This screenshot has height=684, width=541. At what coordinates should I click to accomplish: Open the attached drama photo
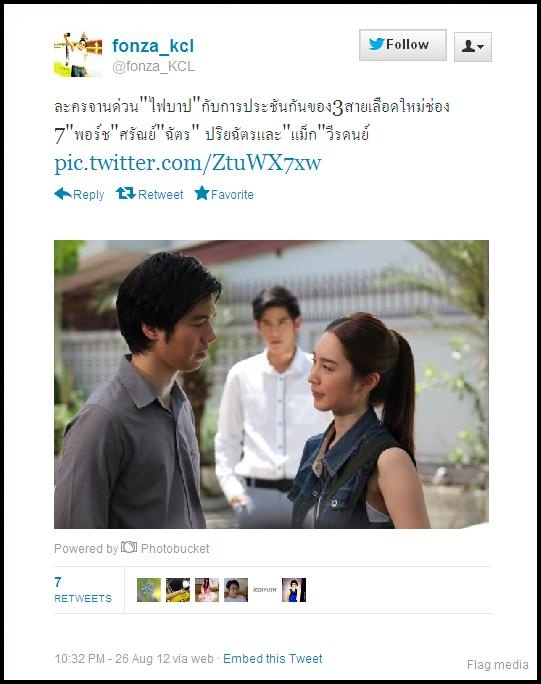coord(271,384)
